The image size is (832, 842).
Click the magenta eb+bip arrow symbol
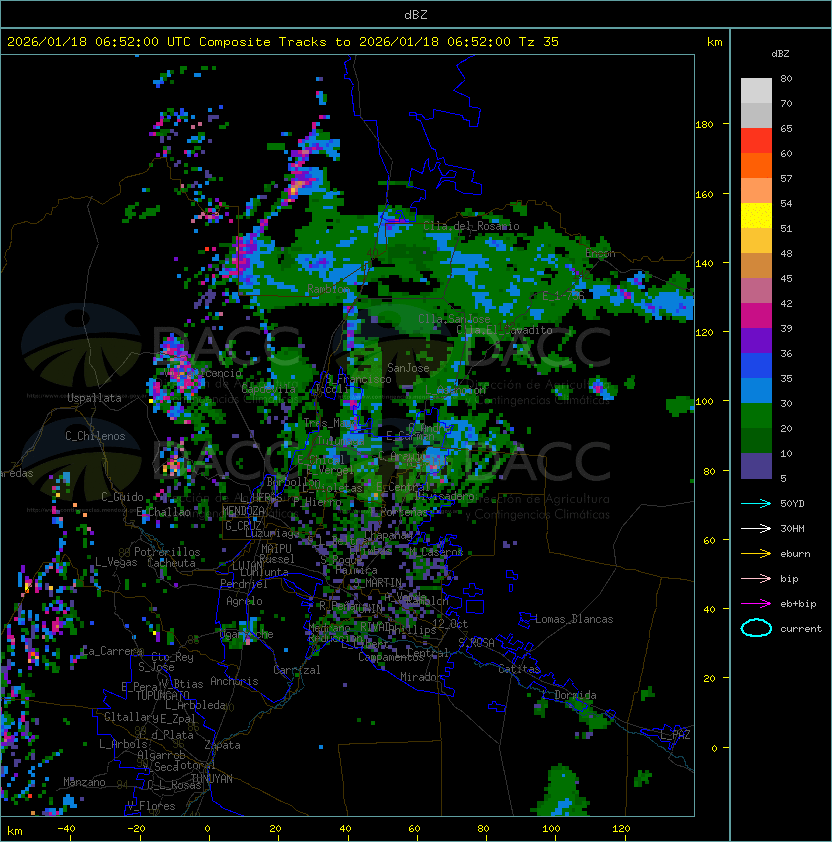(756, 604)
